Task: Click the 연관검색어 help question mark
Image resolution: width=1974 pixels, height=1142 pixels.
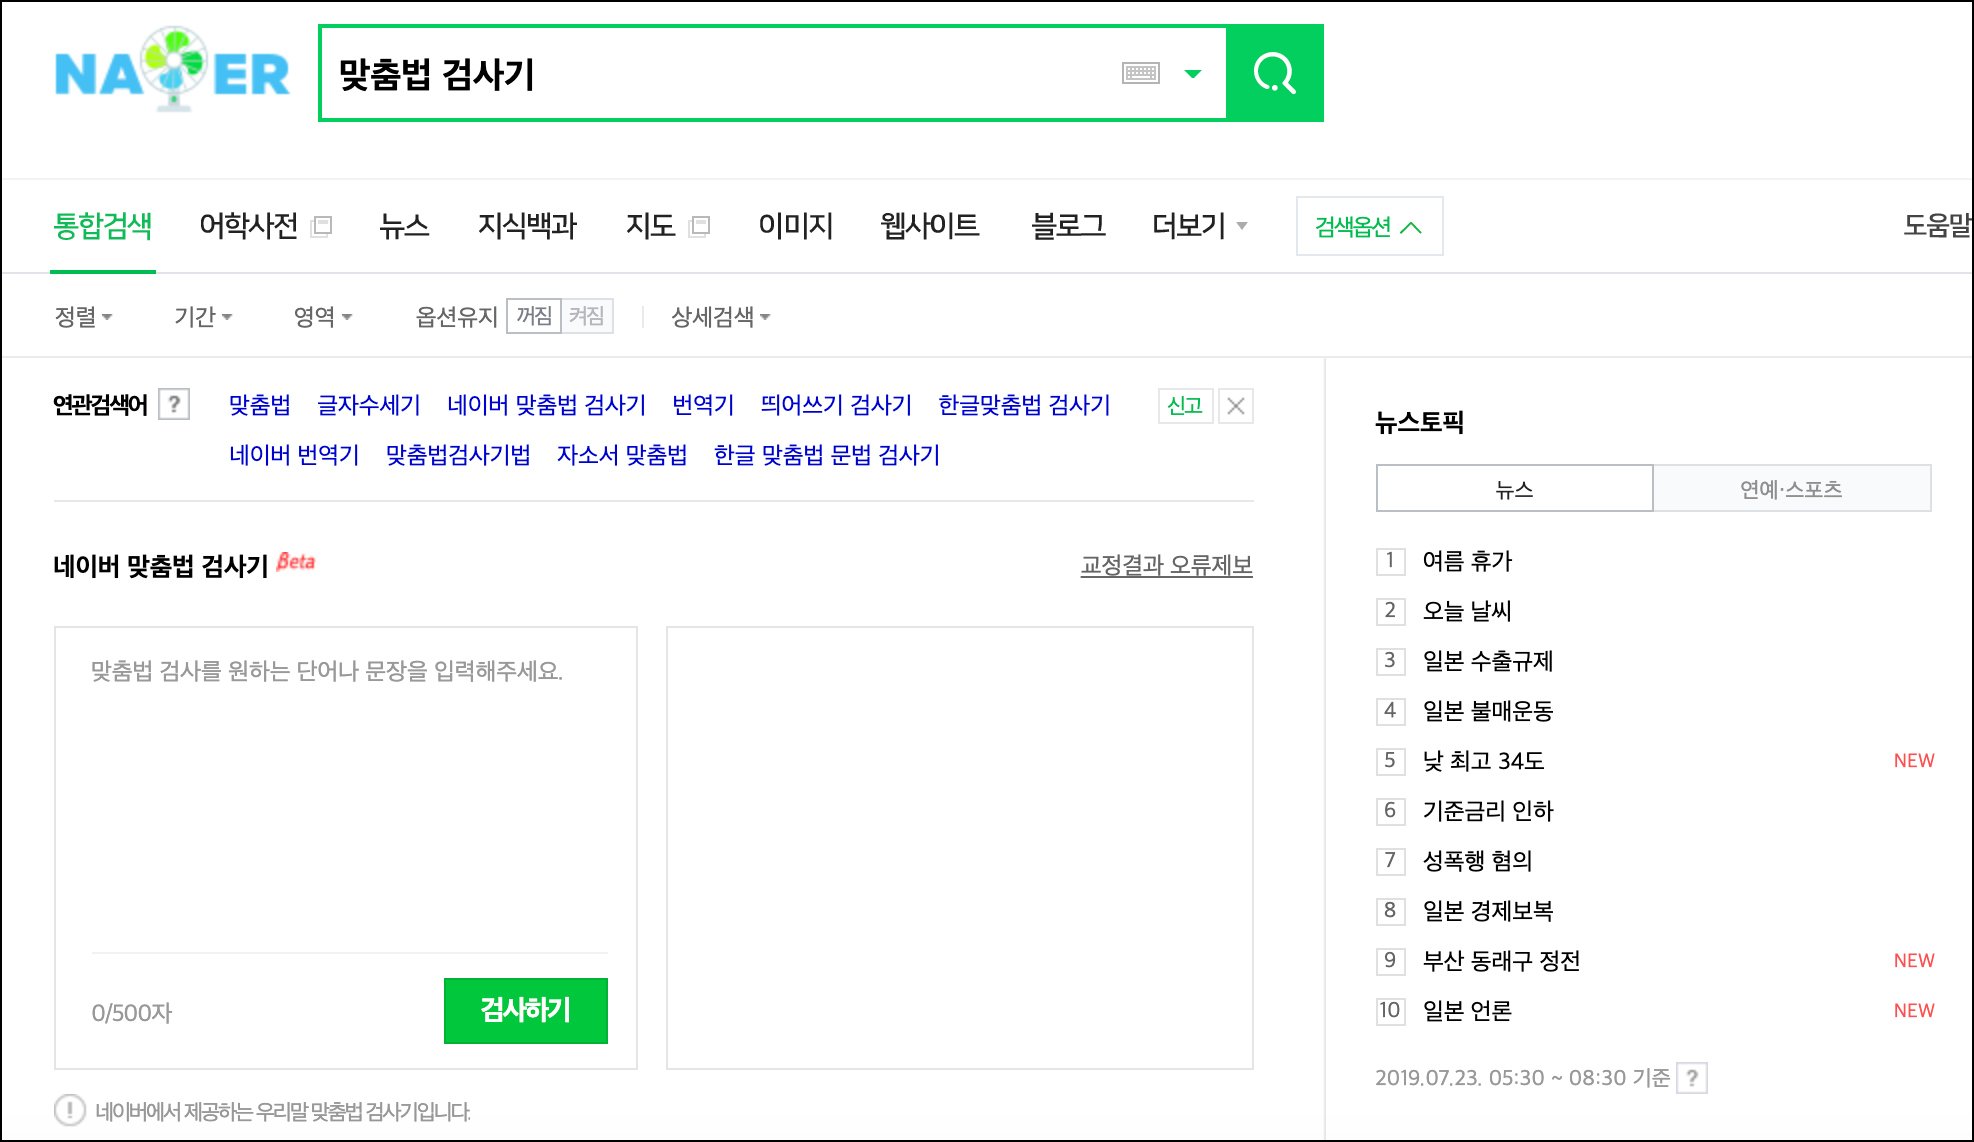Action: (174, 404)
